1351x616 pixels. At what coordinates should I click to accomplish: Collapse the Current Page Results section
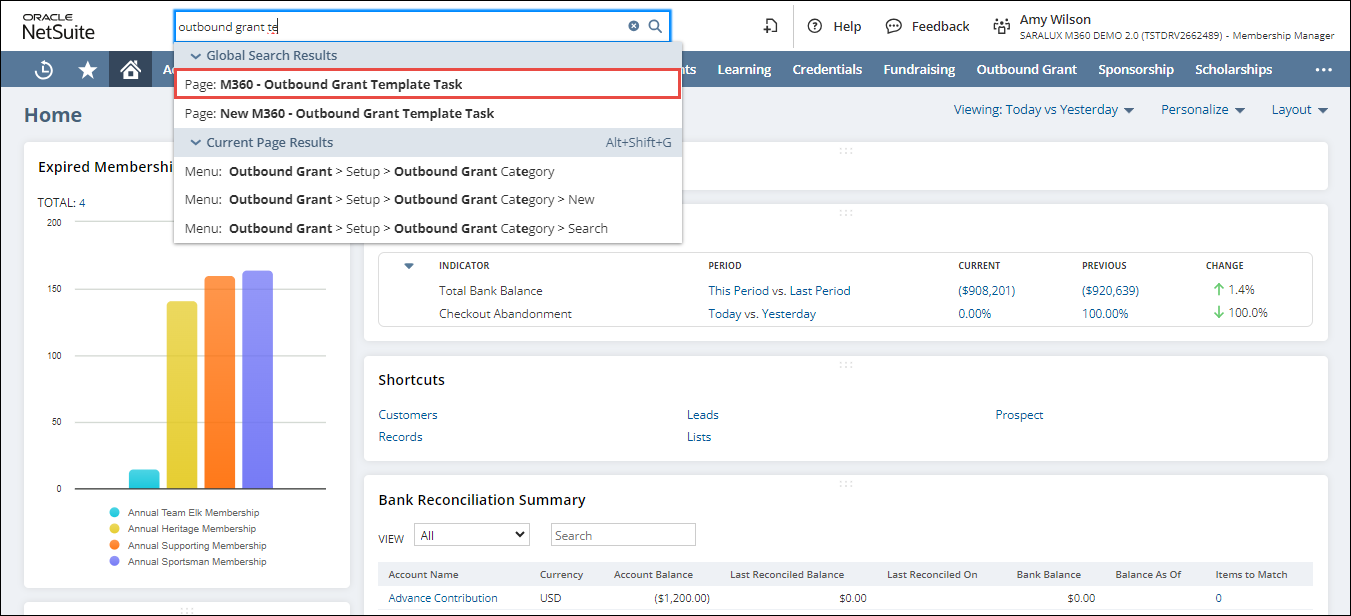click(196, 143)
